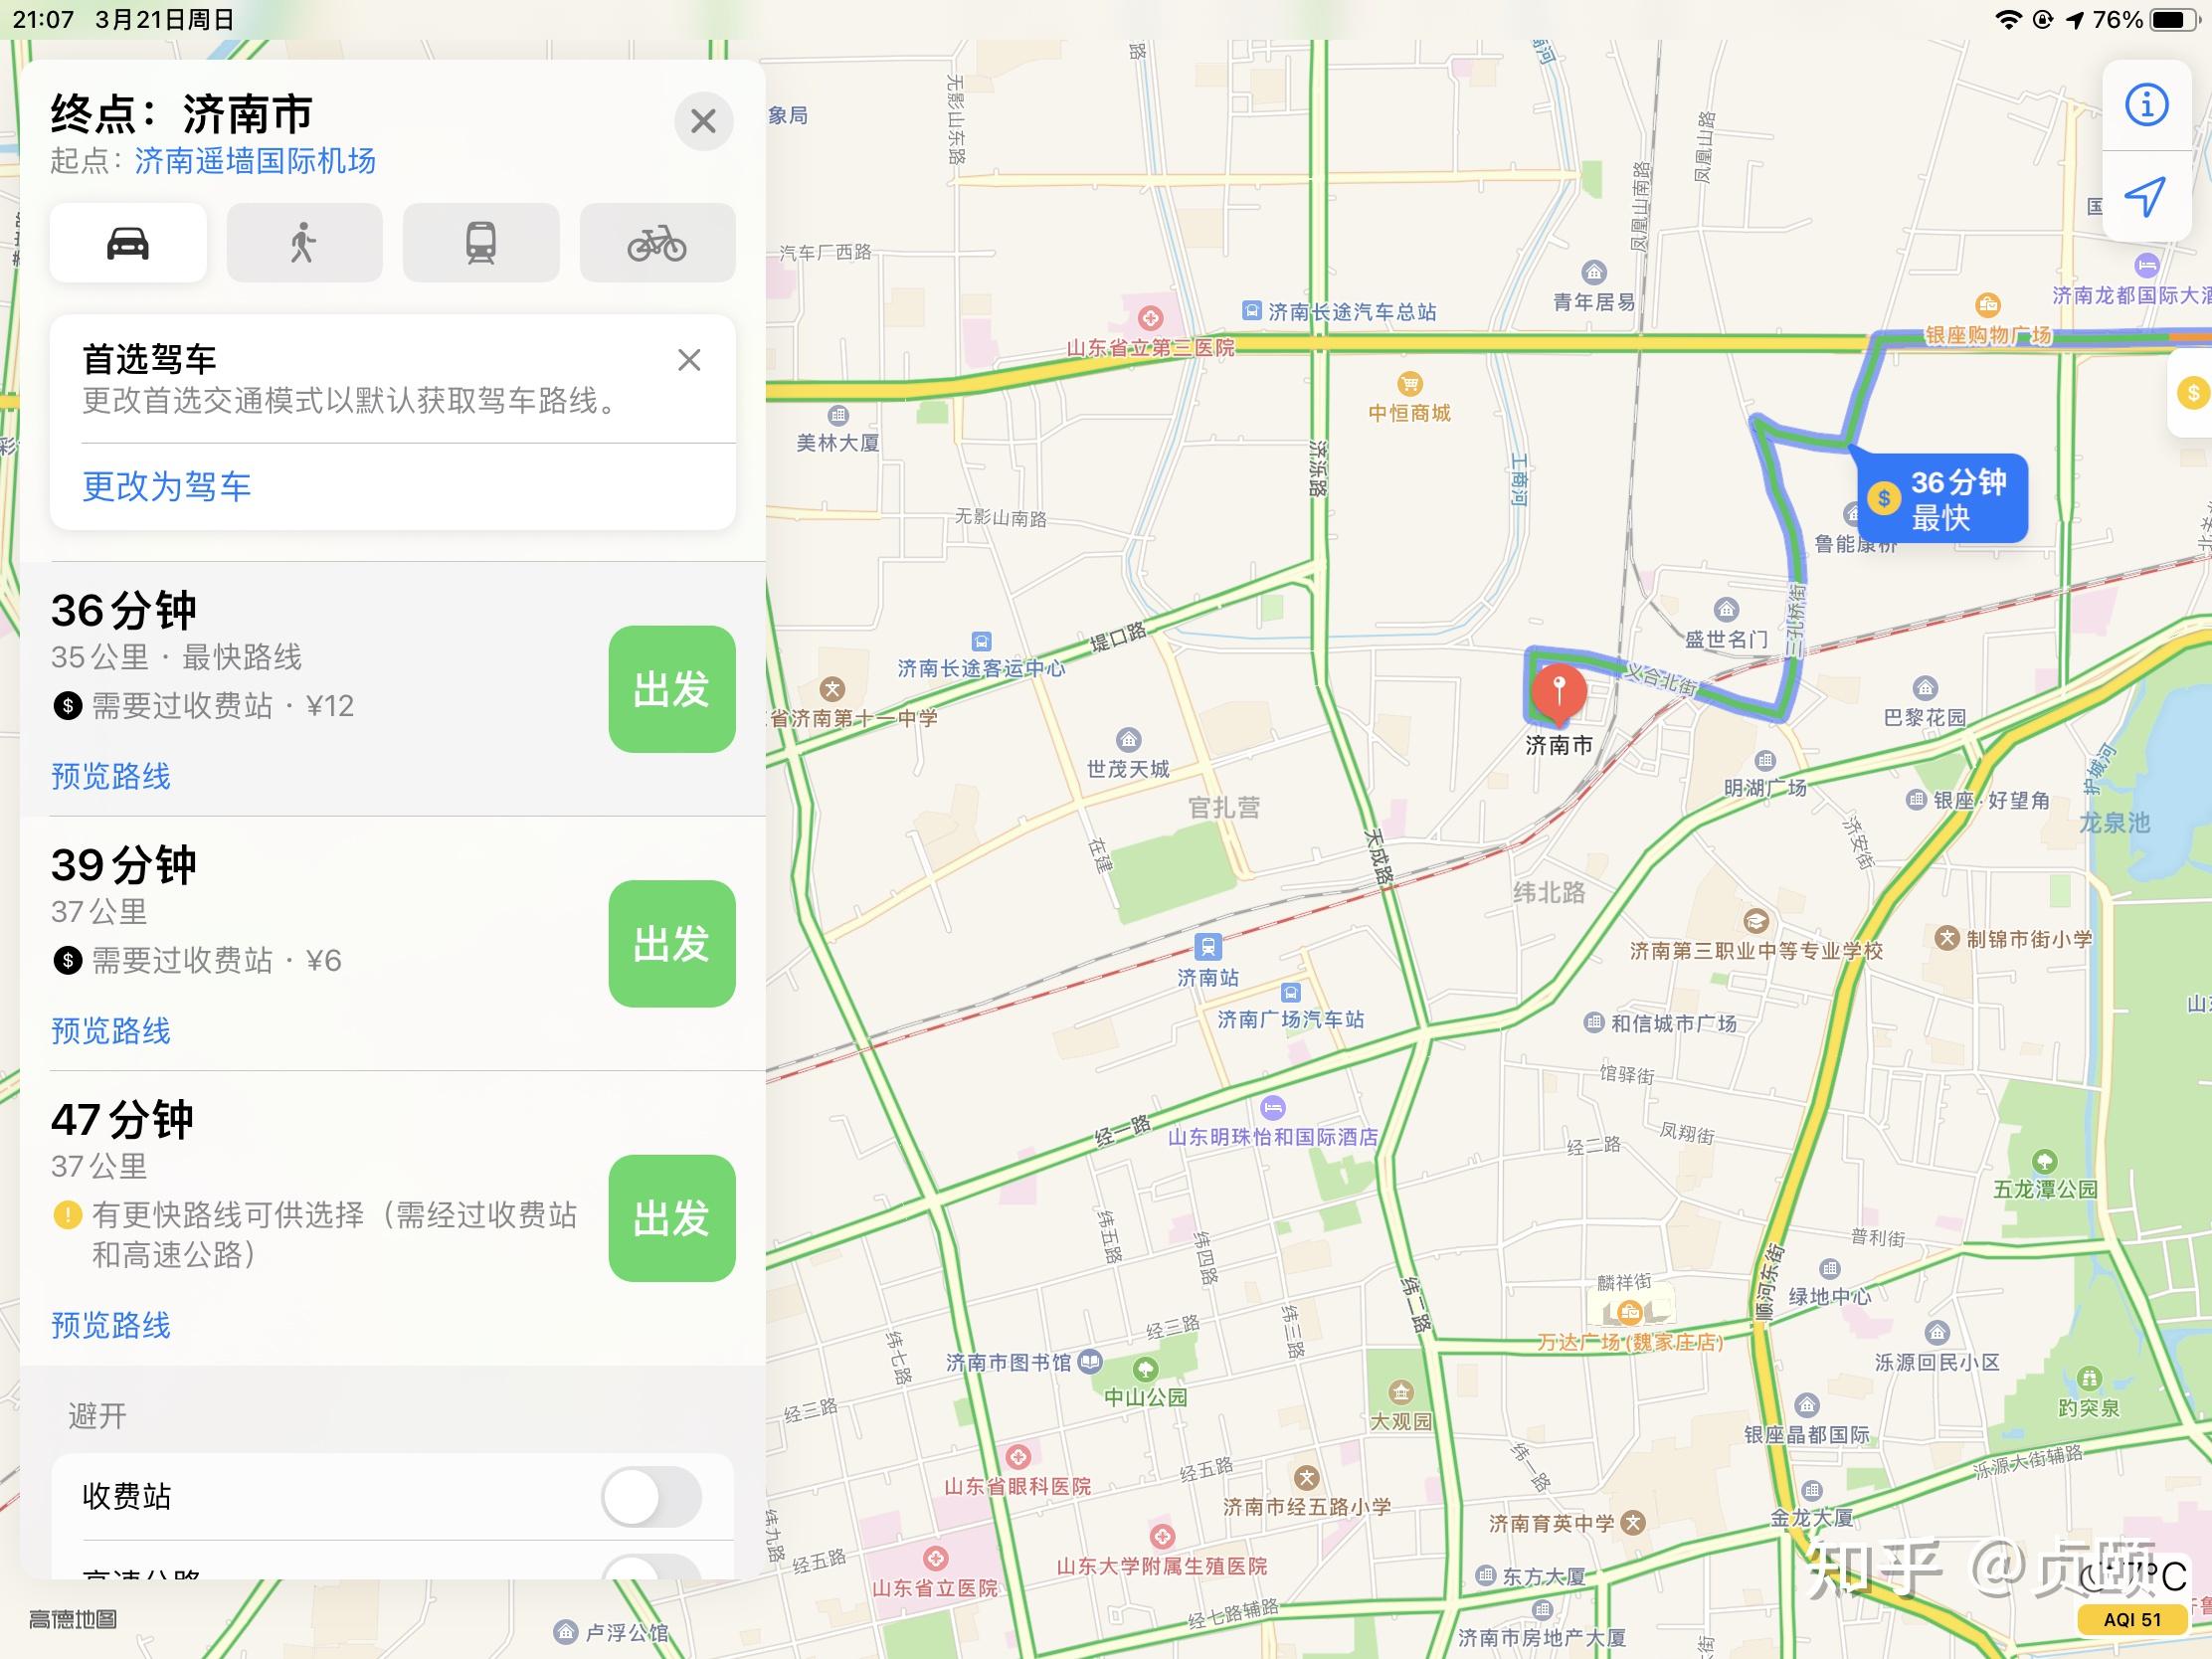Tap the 山东大学附属生殖医院 marker

(1162, 1536)
